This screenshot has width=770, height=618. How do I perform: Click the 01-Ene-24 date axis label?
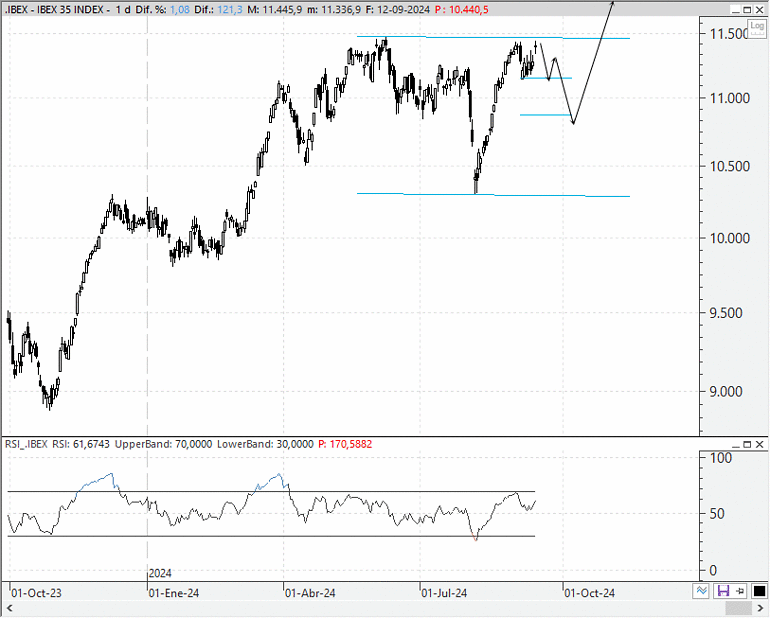[x=174, y=593]
